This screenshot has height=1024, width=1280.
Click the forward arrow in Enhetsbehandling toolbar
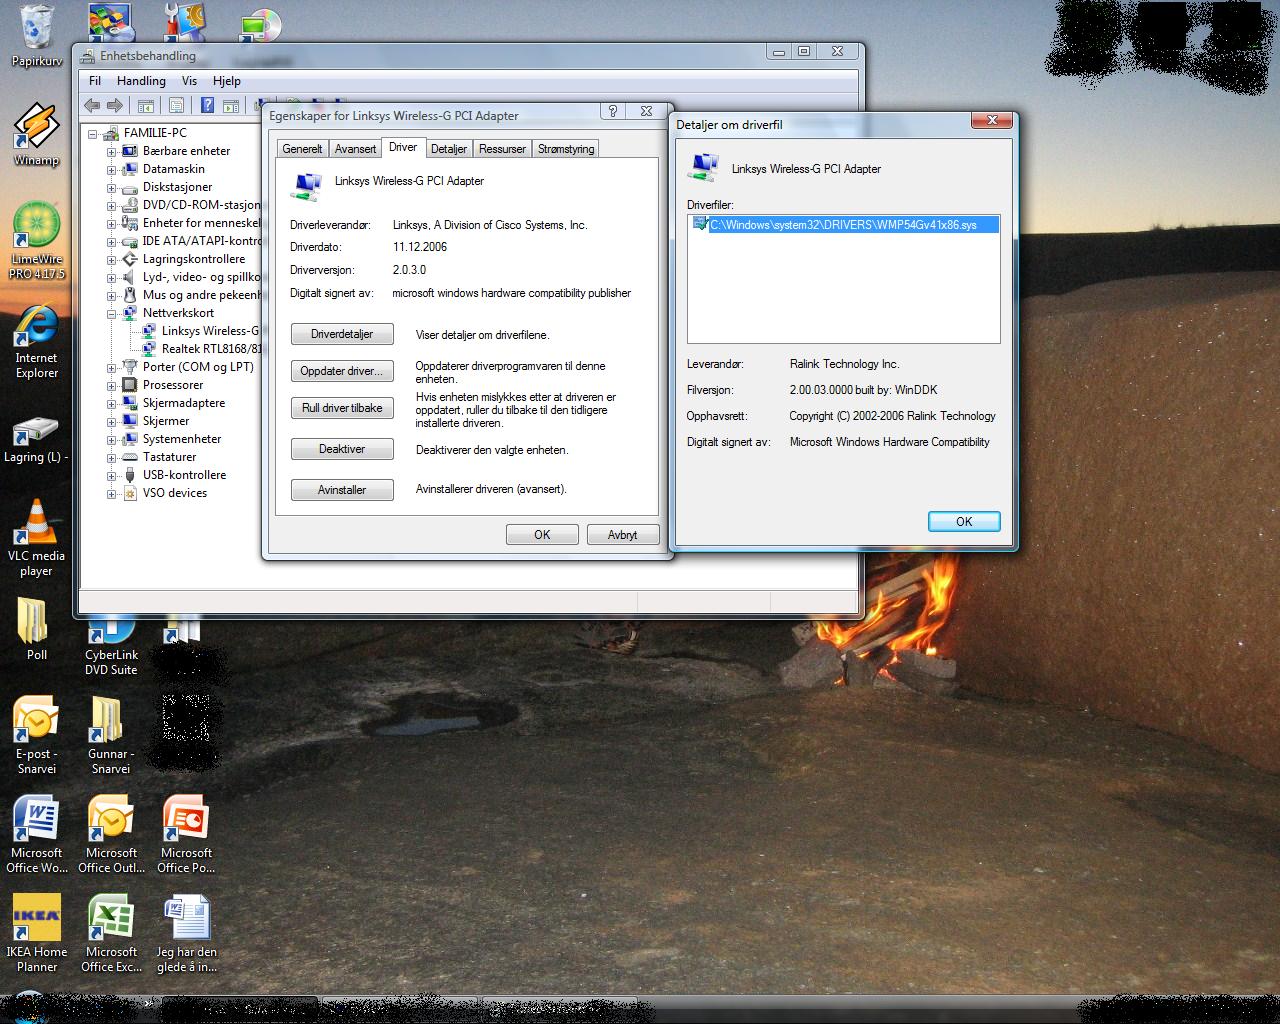[115, 105]
